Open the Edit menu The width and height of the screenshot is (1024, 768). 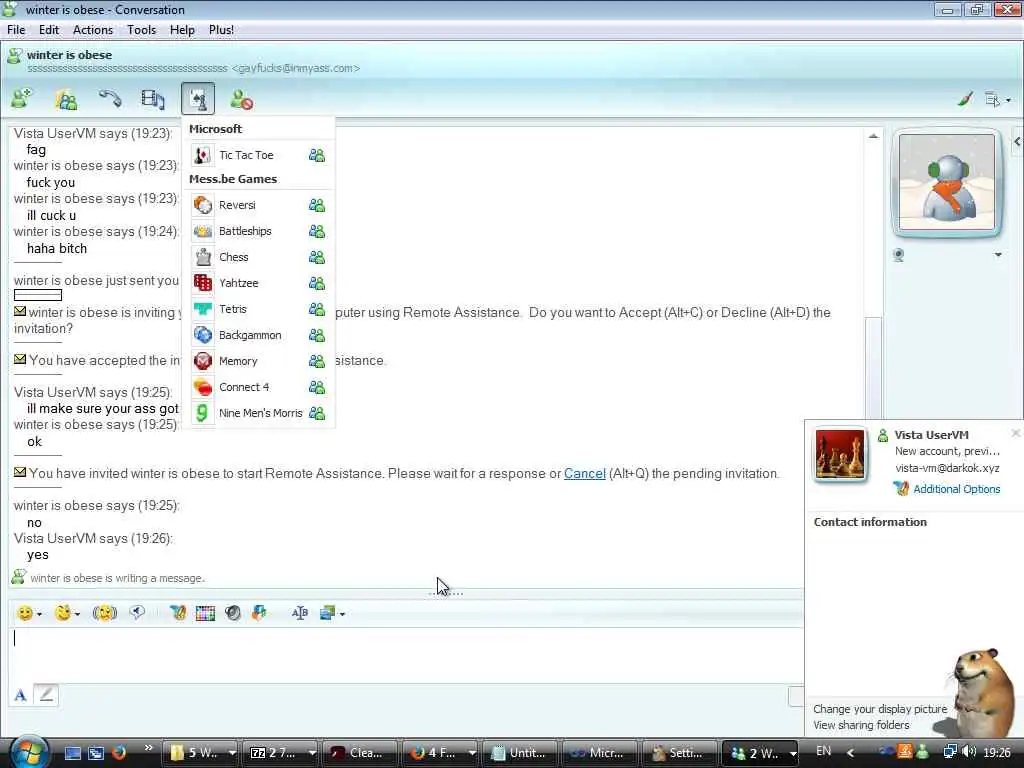(x=48, y=30)
